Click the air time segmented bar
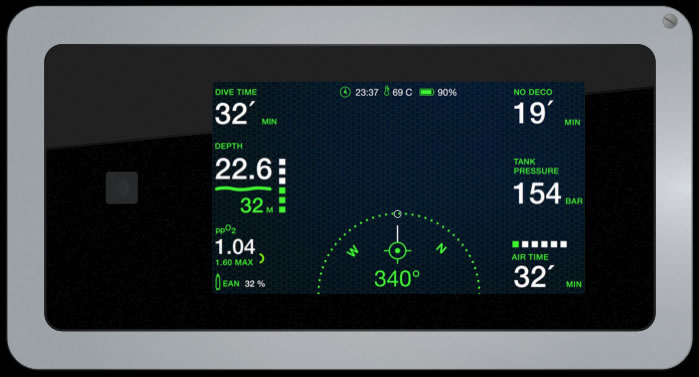Image resolution: width=699 pixels, height=377 pixels. (x=540, y=244)
